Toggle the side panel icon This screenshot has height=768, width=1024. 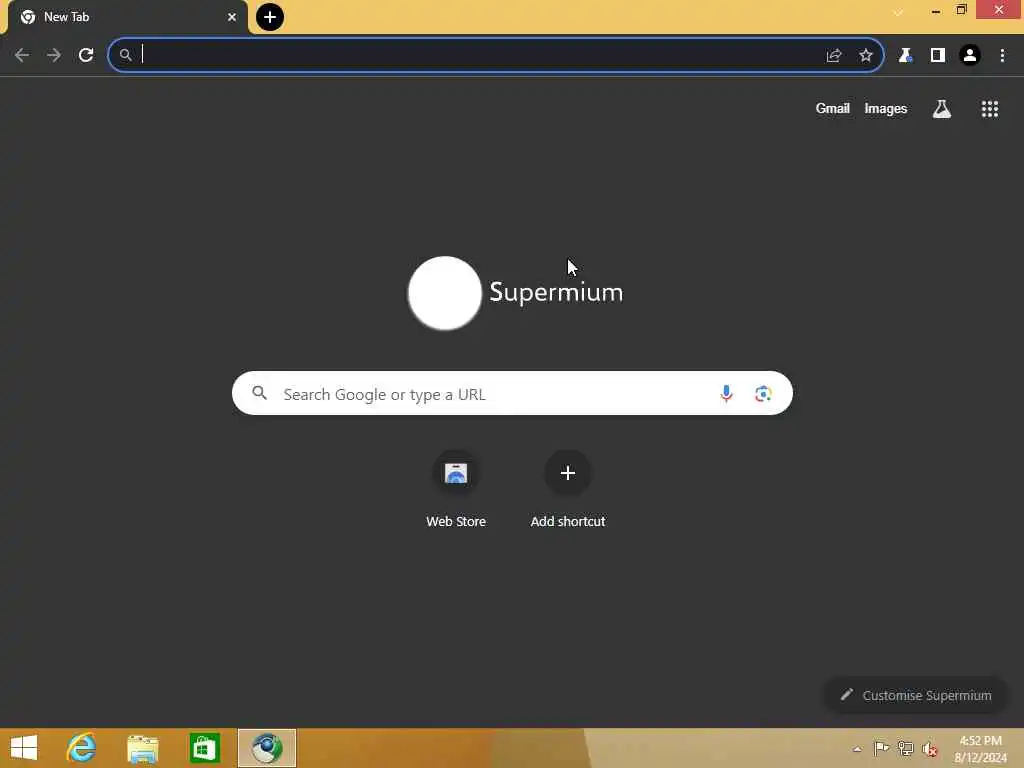point(938,56)
